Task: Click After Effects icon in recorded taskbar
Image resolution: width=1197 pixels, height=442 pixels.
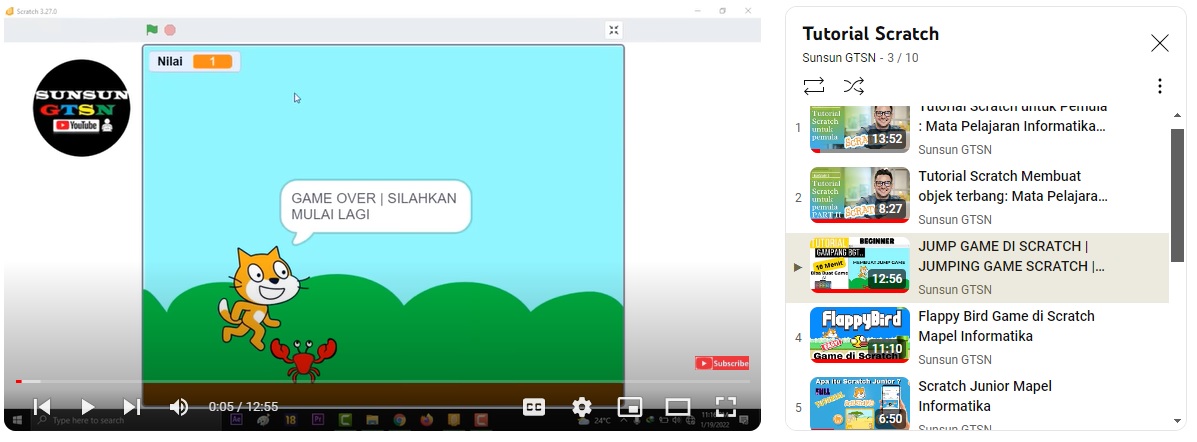Action: 236,419
